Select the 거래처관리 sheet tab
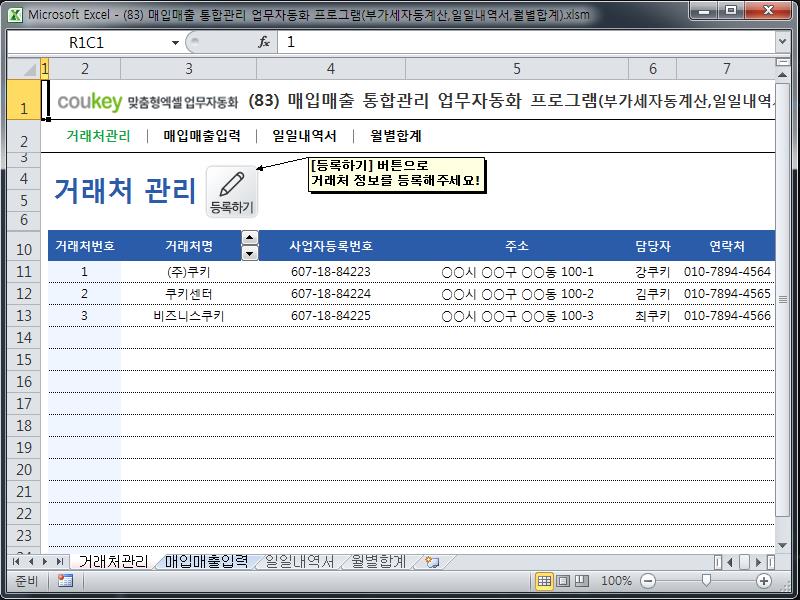Screen dimensions: 800x600 [x=113, y=562]
